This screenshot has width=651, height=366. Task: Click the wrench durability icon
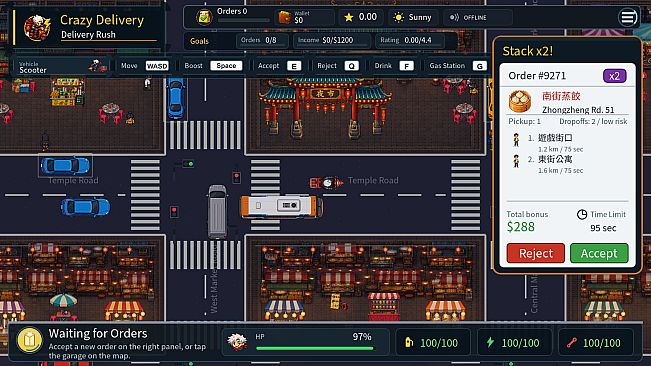pos(572,343)
